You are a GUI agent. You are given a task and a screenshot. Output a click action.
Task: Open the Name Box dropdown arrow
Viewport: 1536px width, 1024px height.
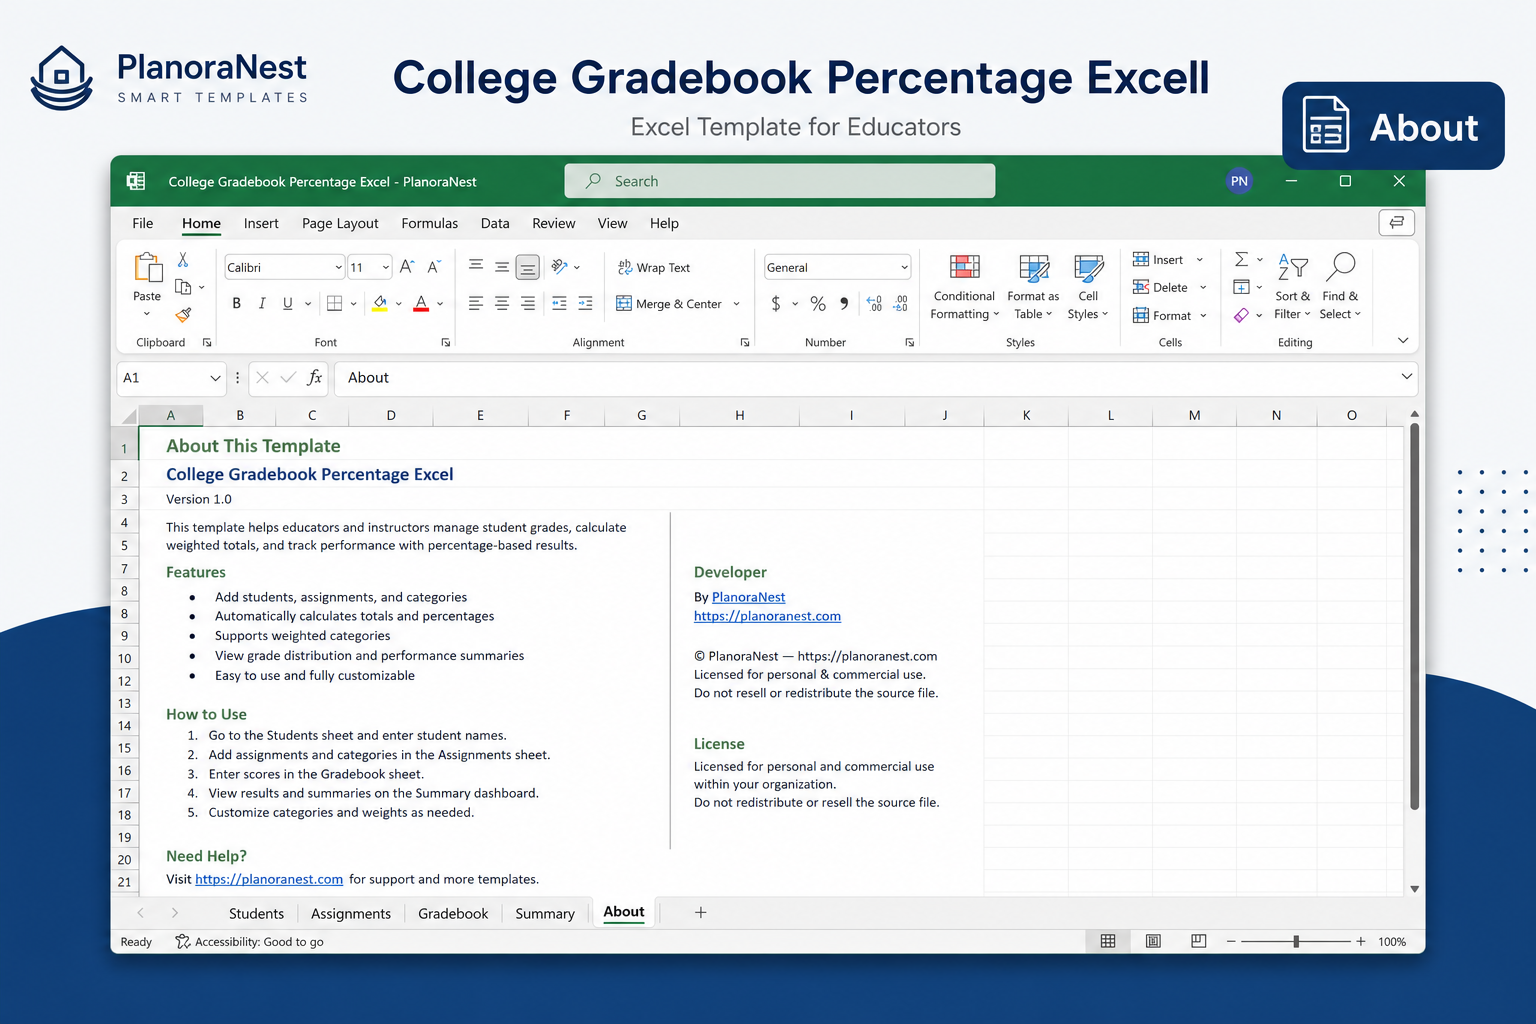(x=215, y=378)
